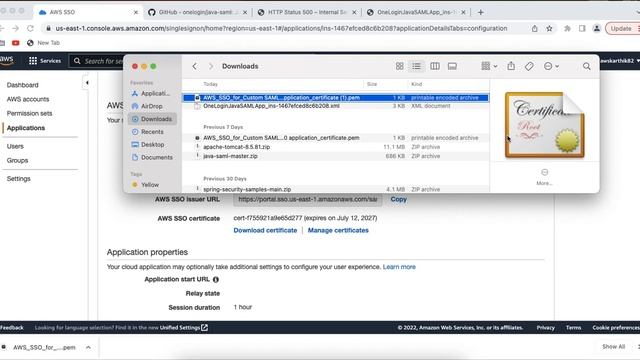Click Finder share icon
This screenshot has height=360, width=640.
coord(511,66)
